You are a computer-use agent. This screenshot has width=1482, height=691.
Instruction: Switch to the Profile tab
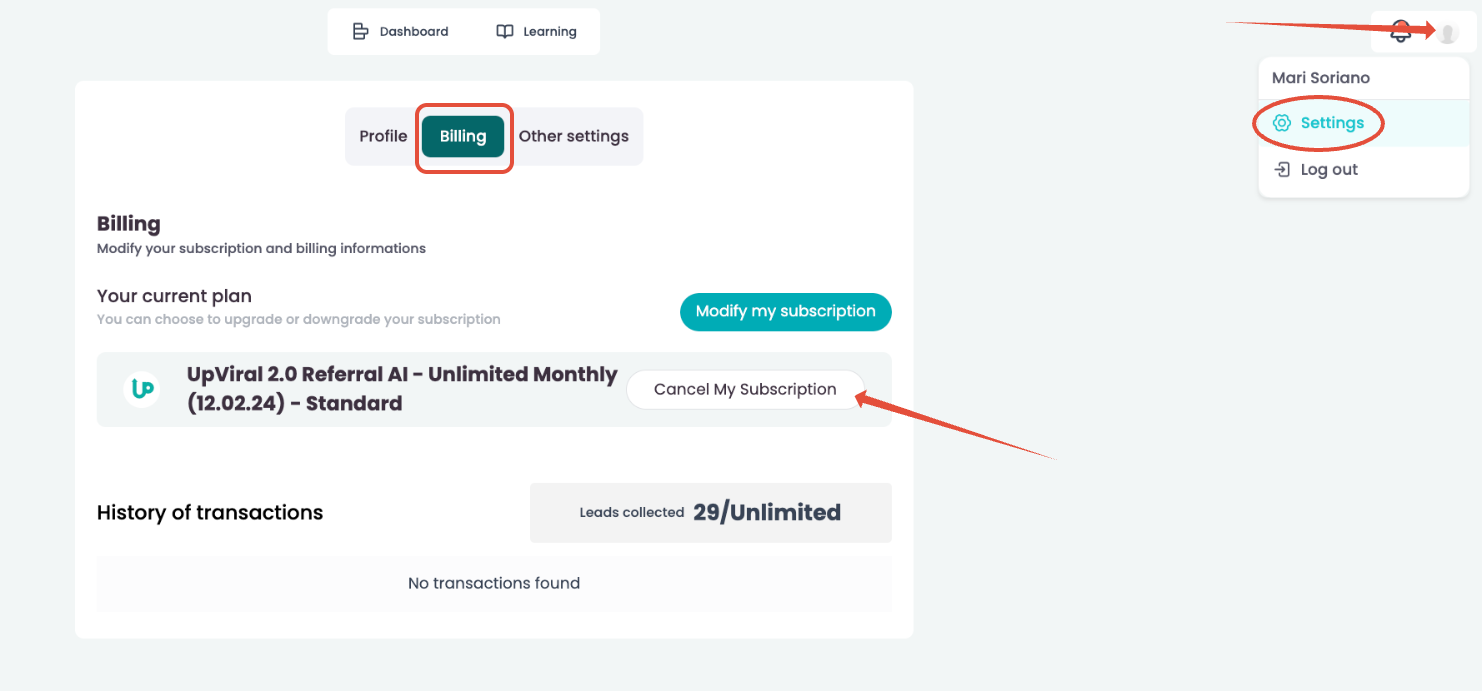point(383,136)
